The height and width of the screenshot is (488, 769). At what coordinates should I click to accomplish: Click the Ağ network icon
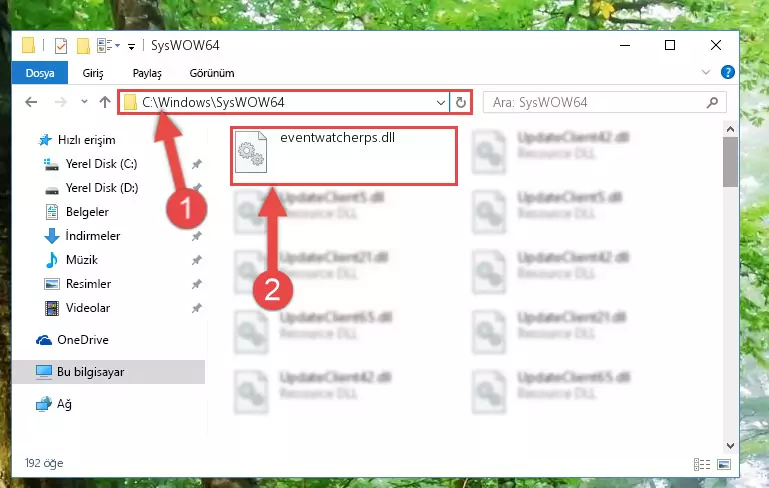coord(44,404)
